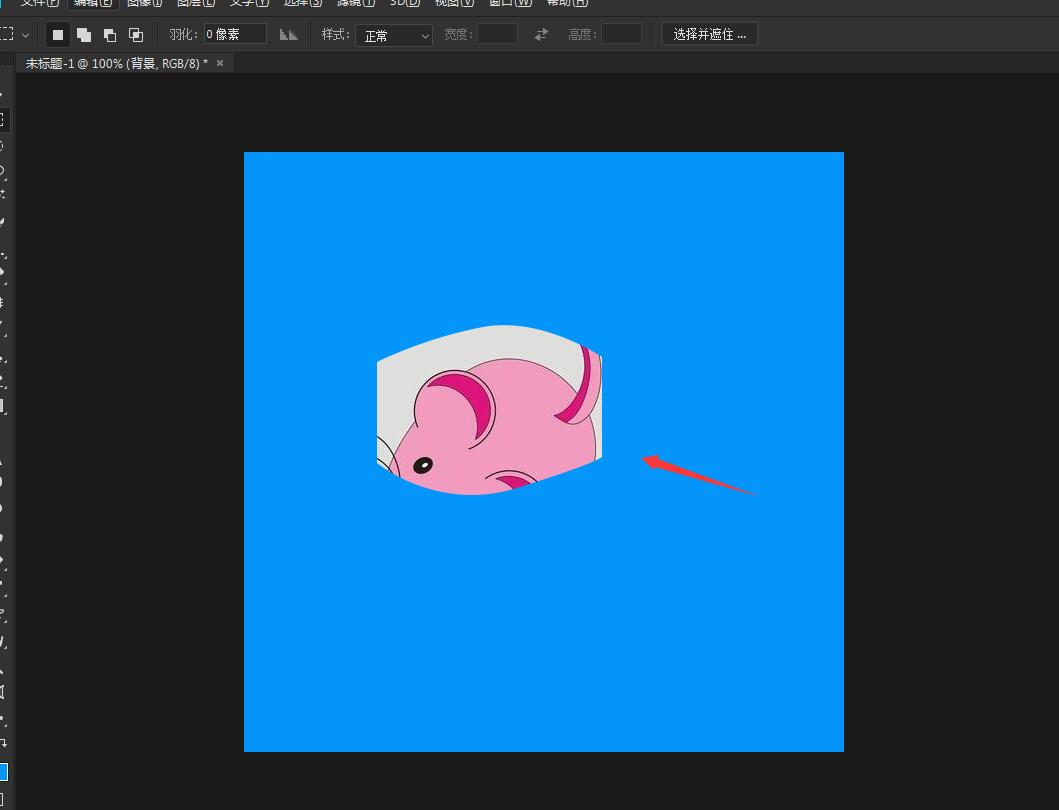Select the 未标题-1 document tab

pos(116,63)
